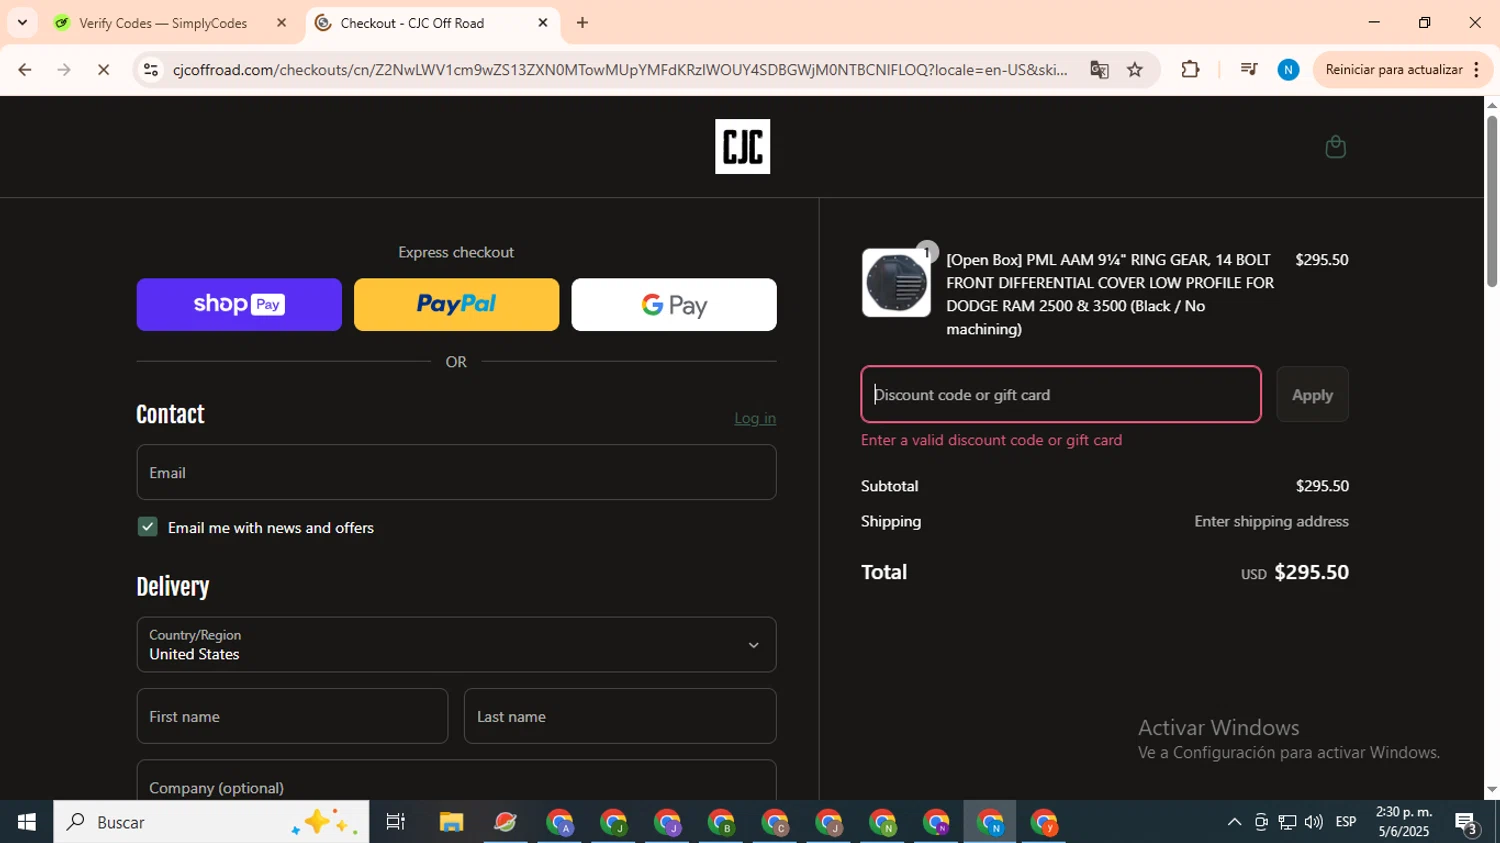Show hidden system tray icons
Image resolution: width=1500 pixels, height=843 pixels.
(x=1234, y=822)
